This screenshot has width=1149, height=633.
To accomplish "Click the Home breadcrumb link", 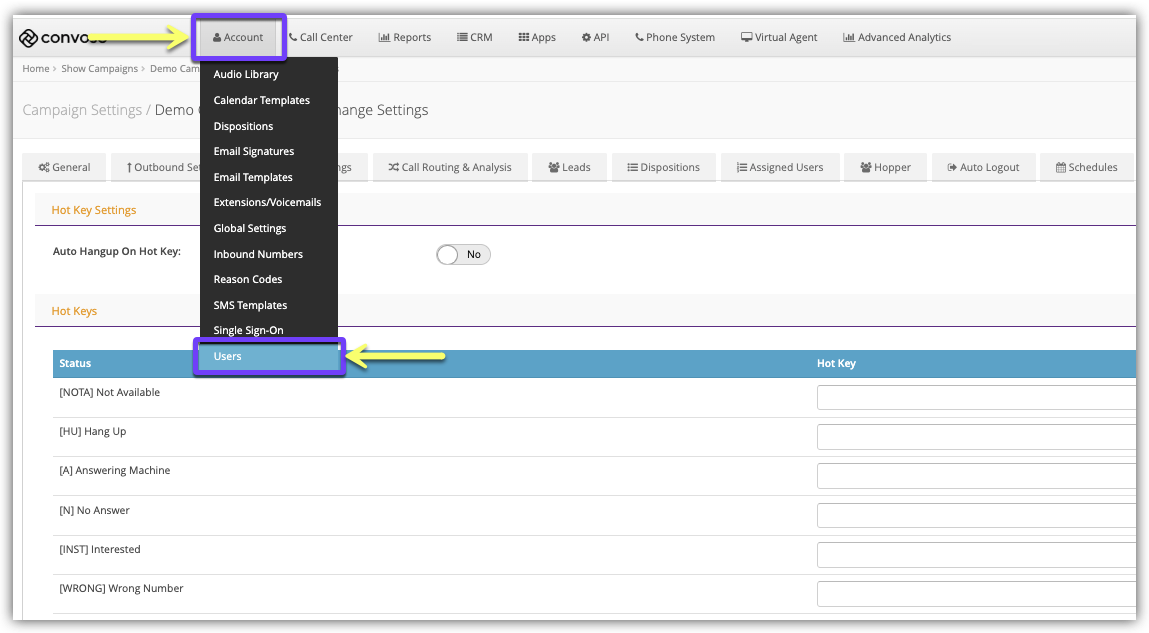I will pos(36,69).
